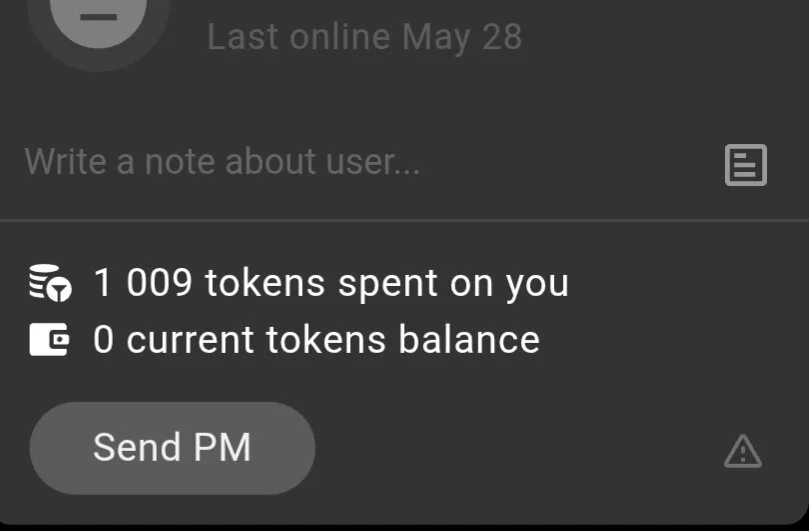Image resolution: width=809 pixels, height=531 pixels.
Task: Click the '0' current balance number
Action: (x=103, y=340)
